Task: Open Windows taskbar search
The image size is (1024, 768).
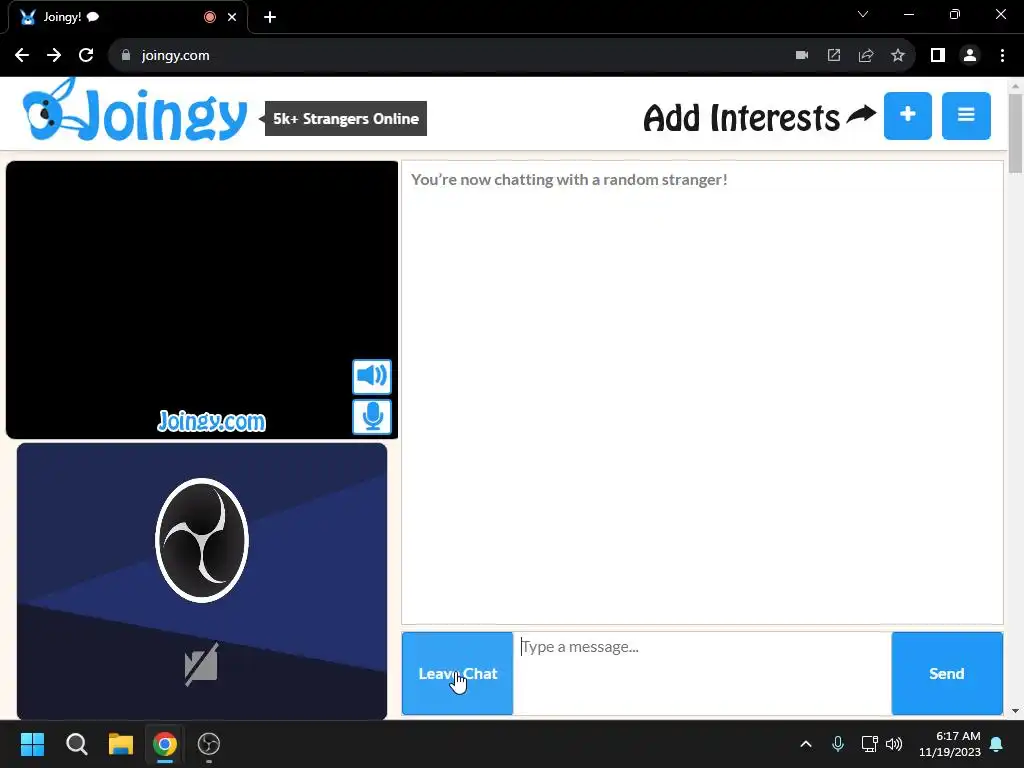Action: coord(76,744)
